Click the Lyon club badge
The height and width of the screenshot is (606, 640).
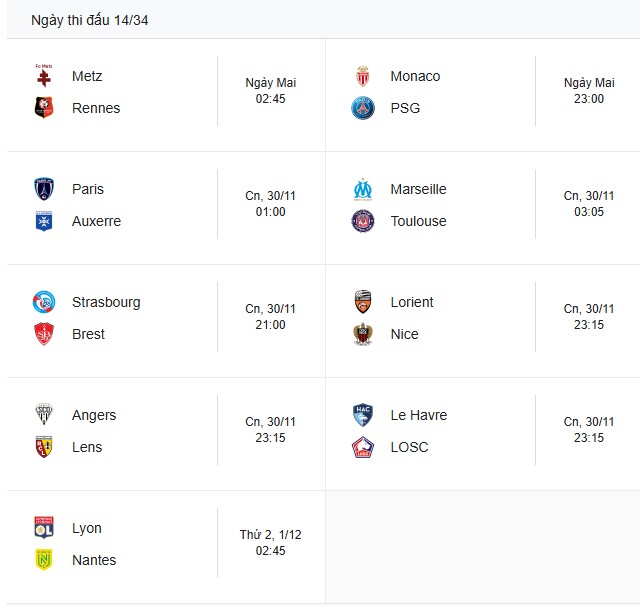pos(43,528)
